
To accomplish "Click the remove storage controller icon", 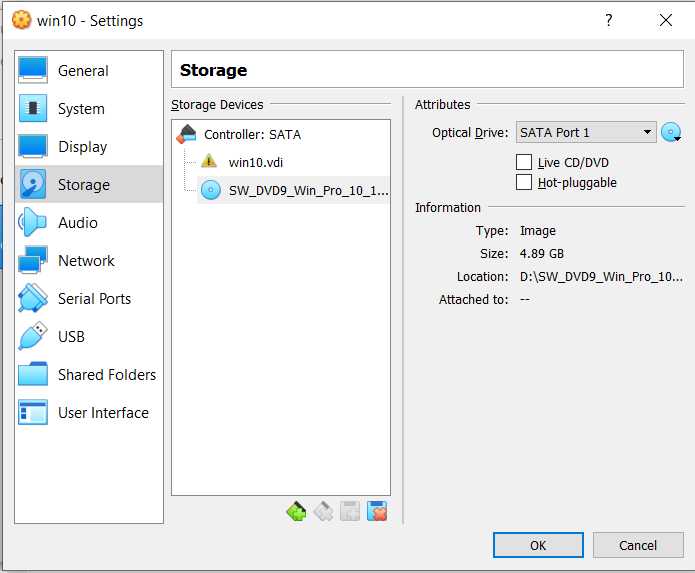I will tap(324, 511).
